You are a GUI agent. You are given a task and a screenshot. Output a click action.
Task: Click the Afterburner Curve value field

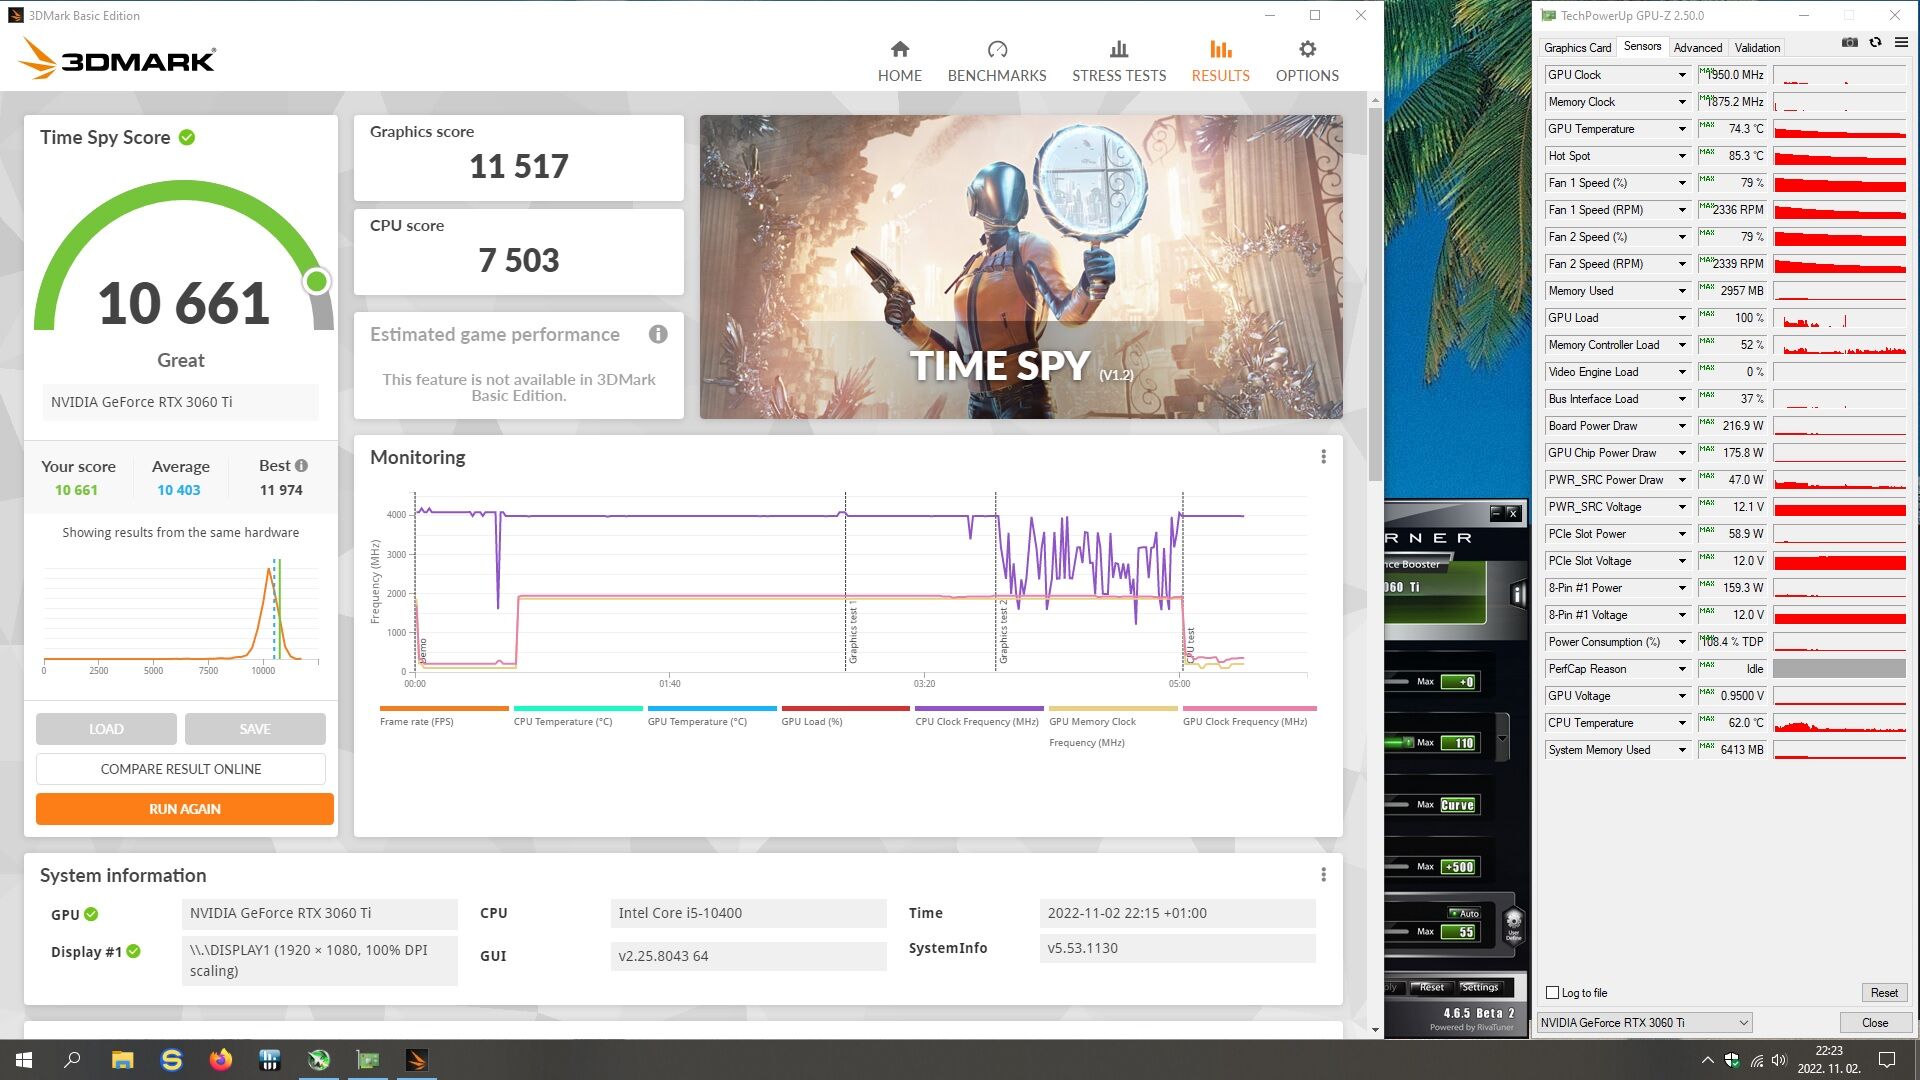pyautogui.click(x=1458, y=805)
